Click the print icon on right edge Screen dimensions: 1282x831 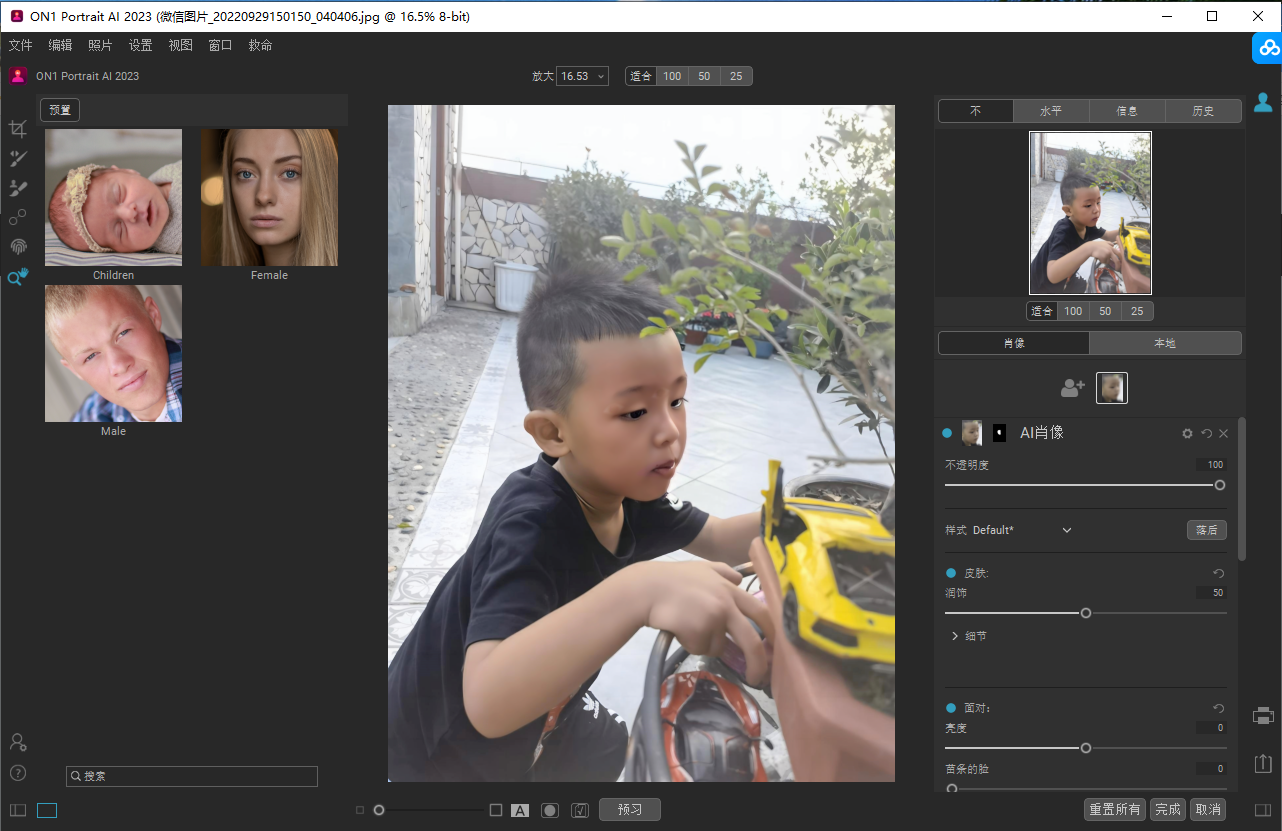[x=1263, y=716]
